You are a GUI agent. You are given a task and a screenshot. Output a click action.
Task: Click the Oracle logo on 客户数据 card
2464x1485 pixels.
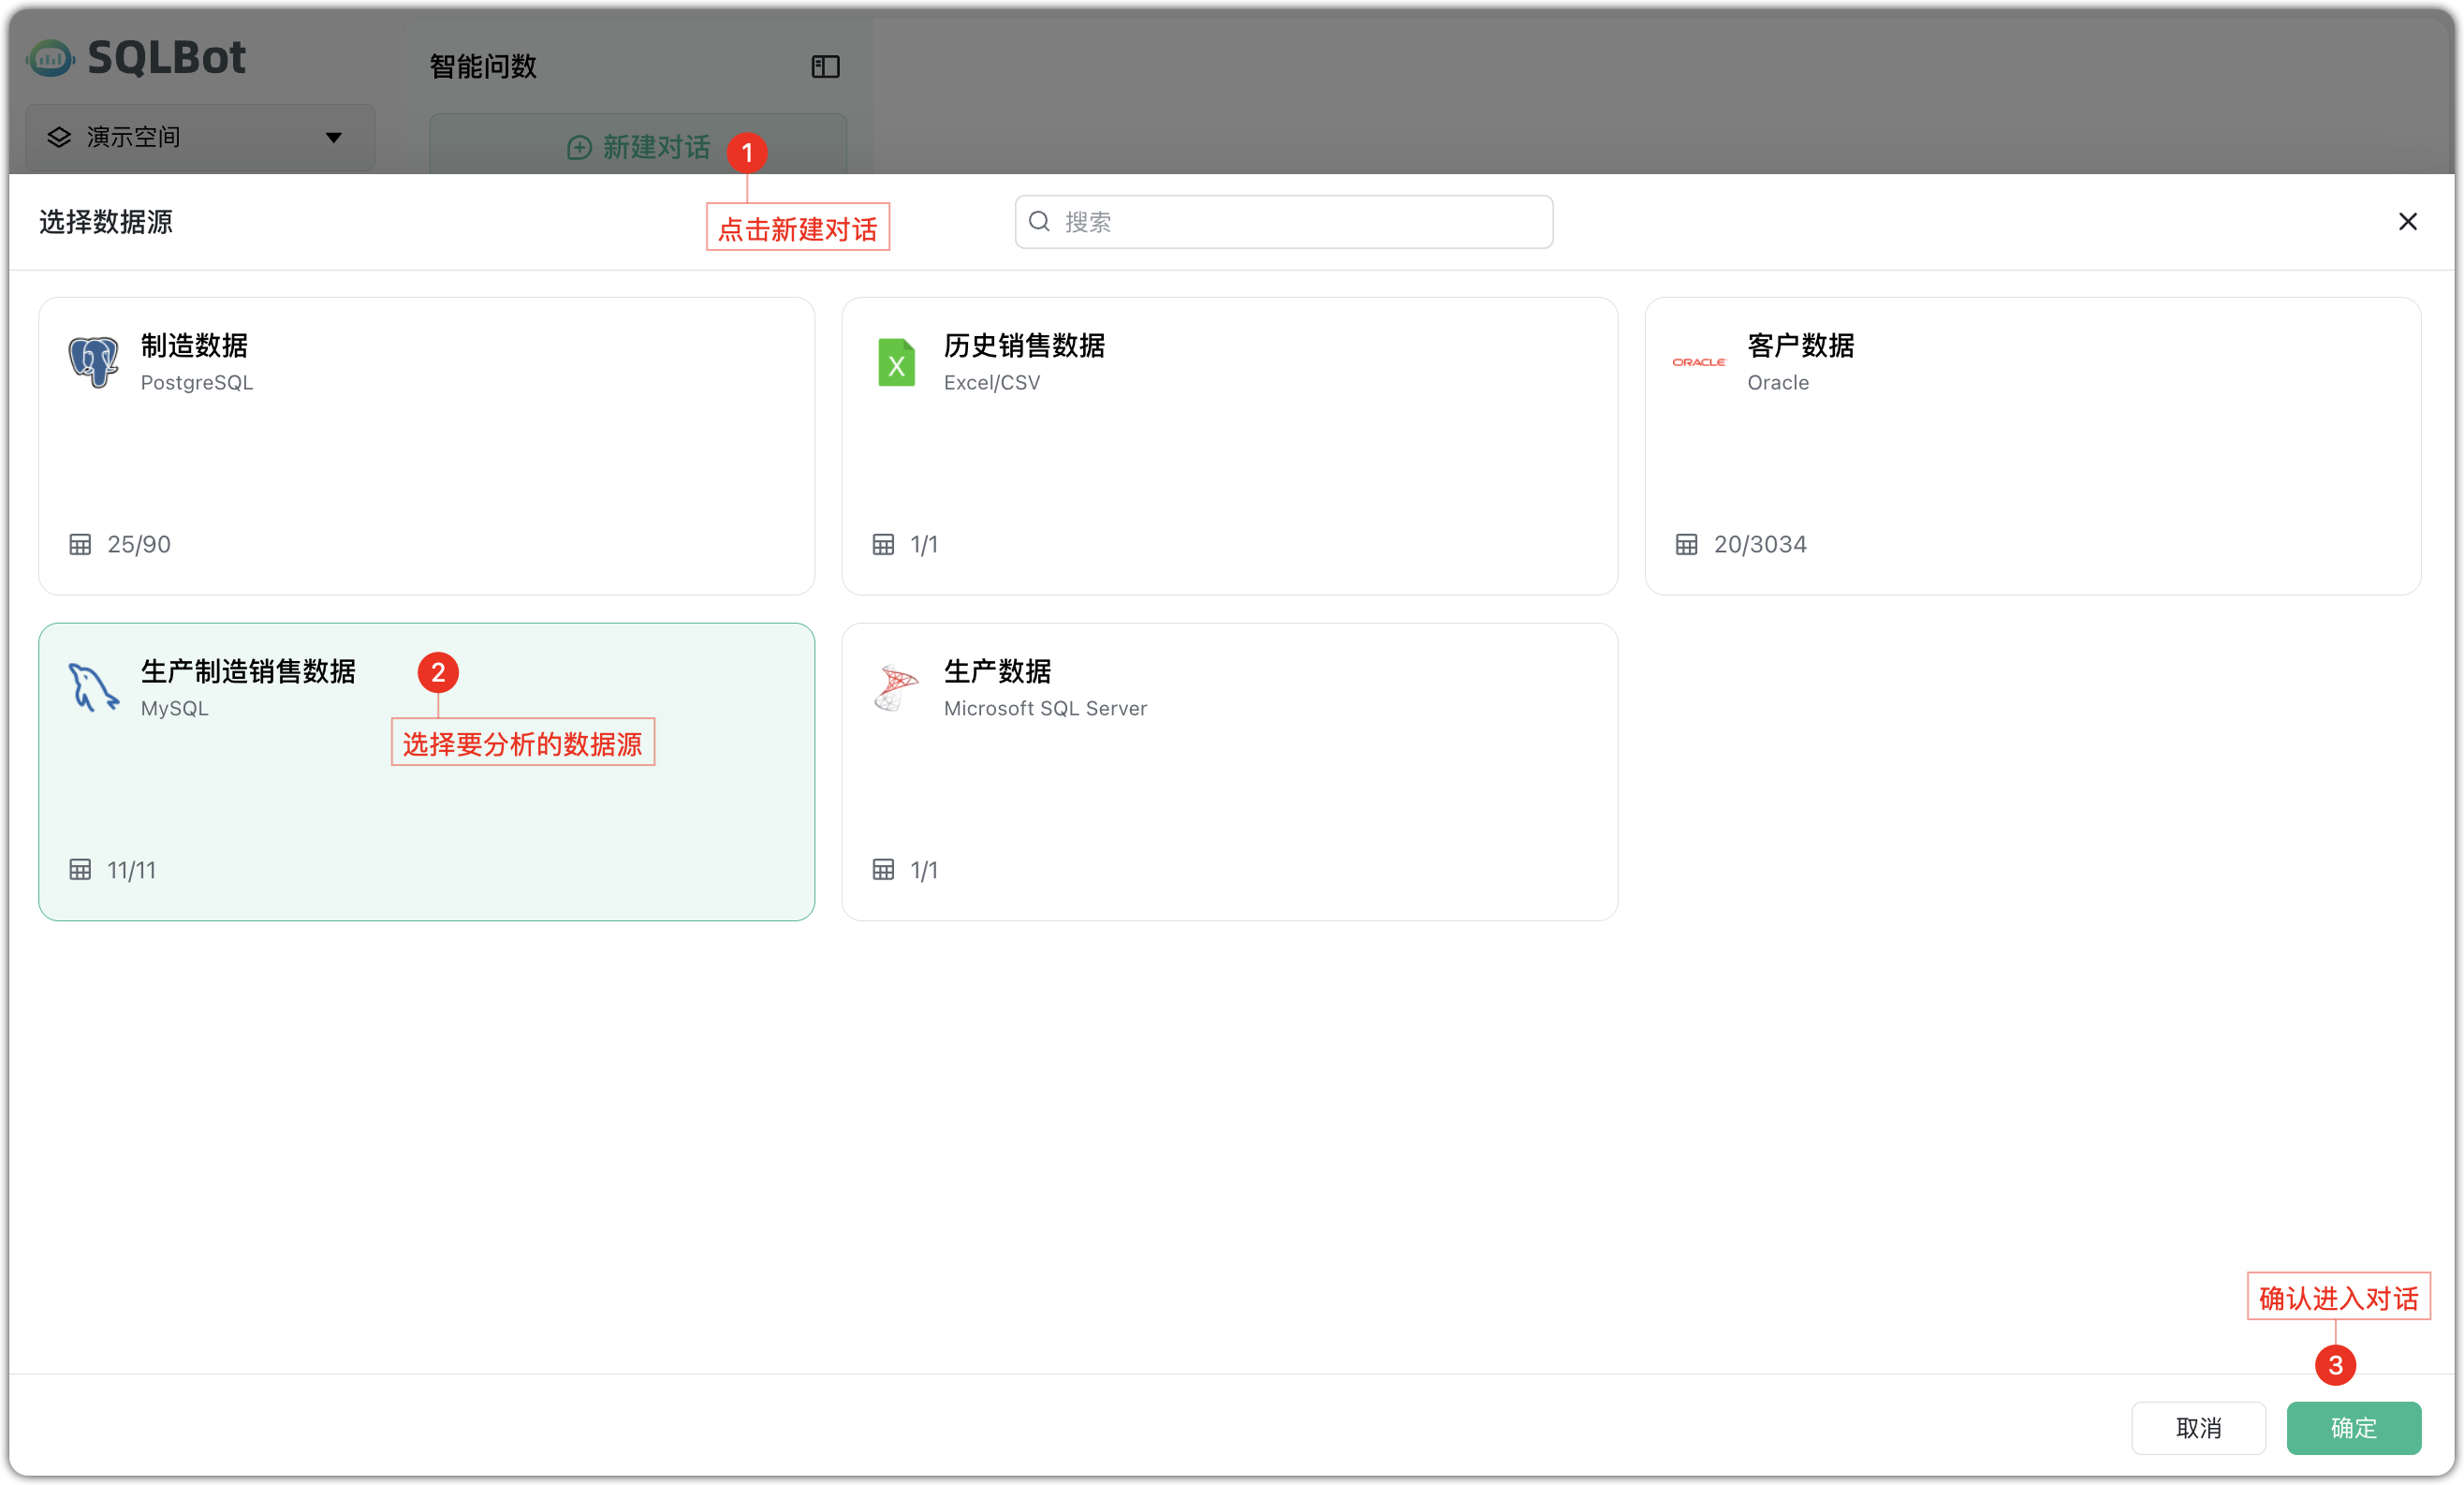click(1698, 363)
